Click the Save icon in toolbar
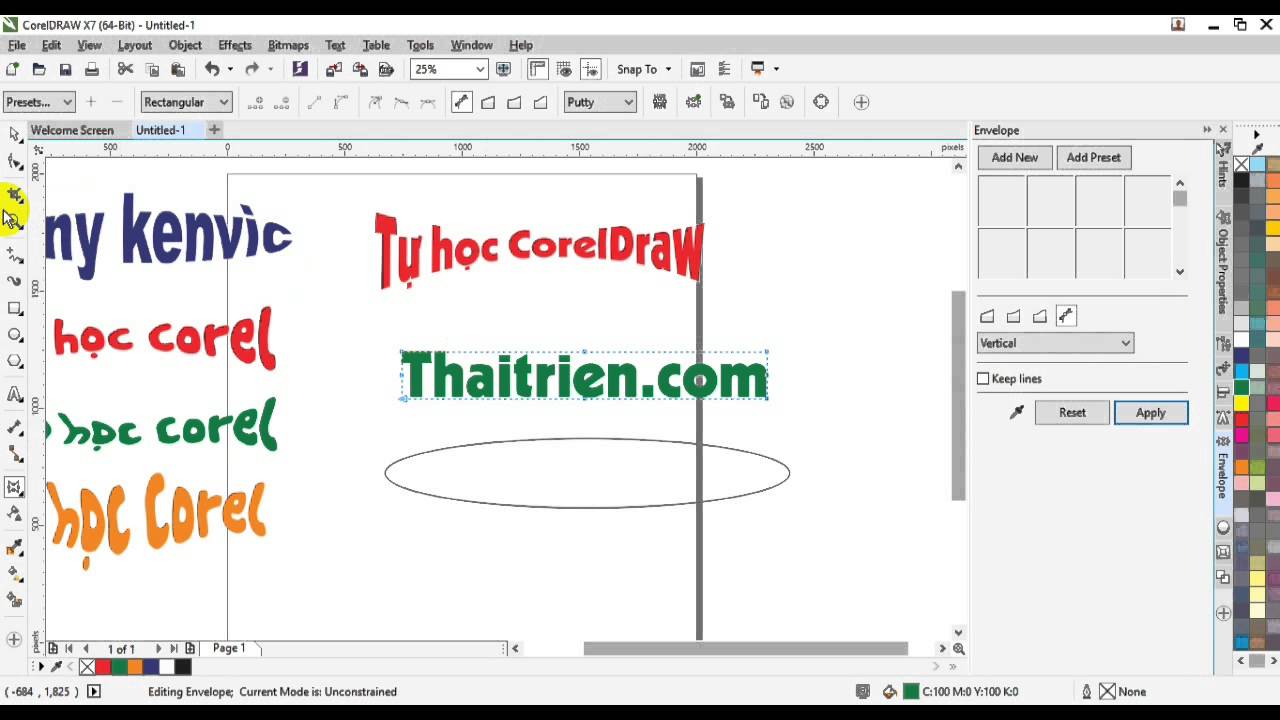 coord(65,69)
